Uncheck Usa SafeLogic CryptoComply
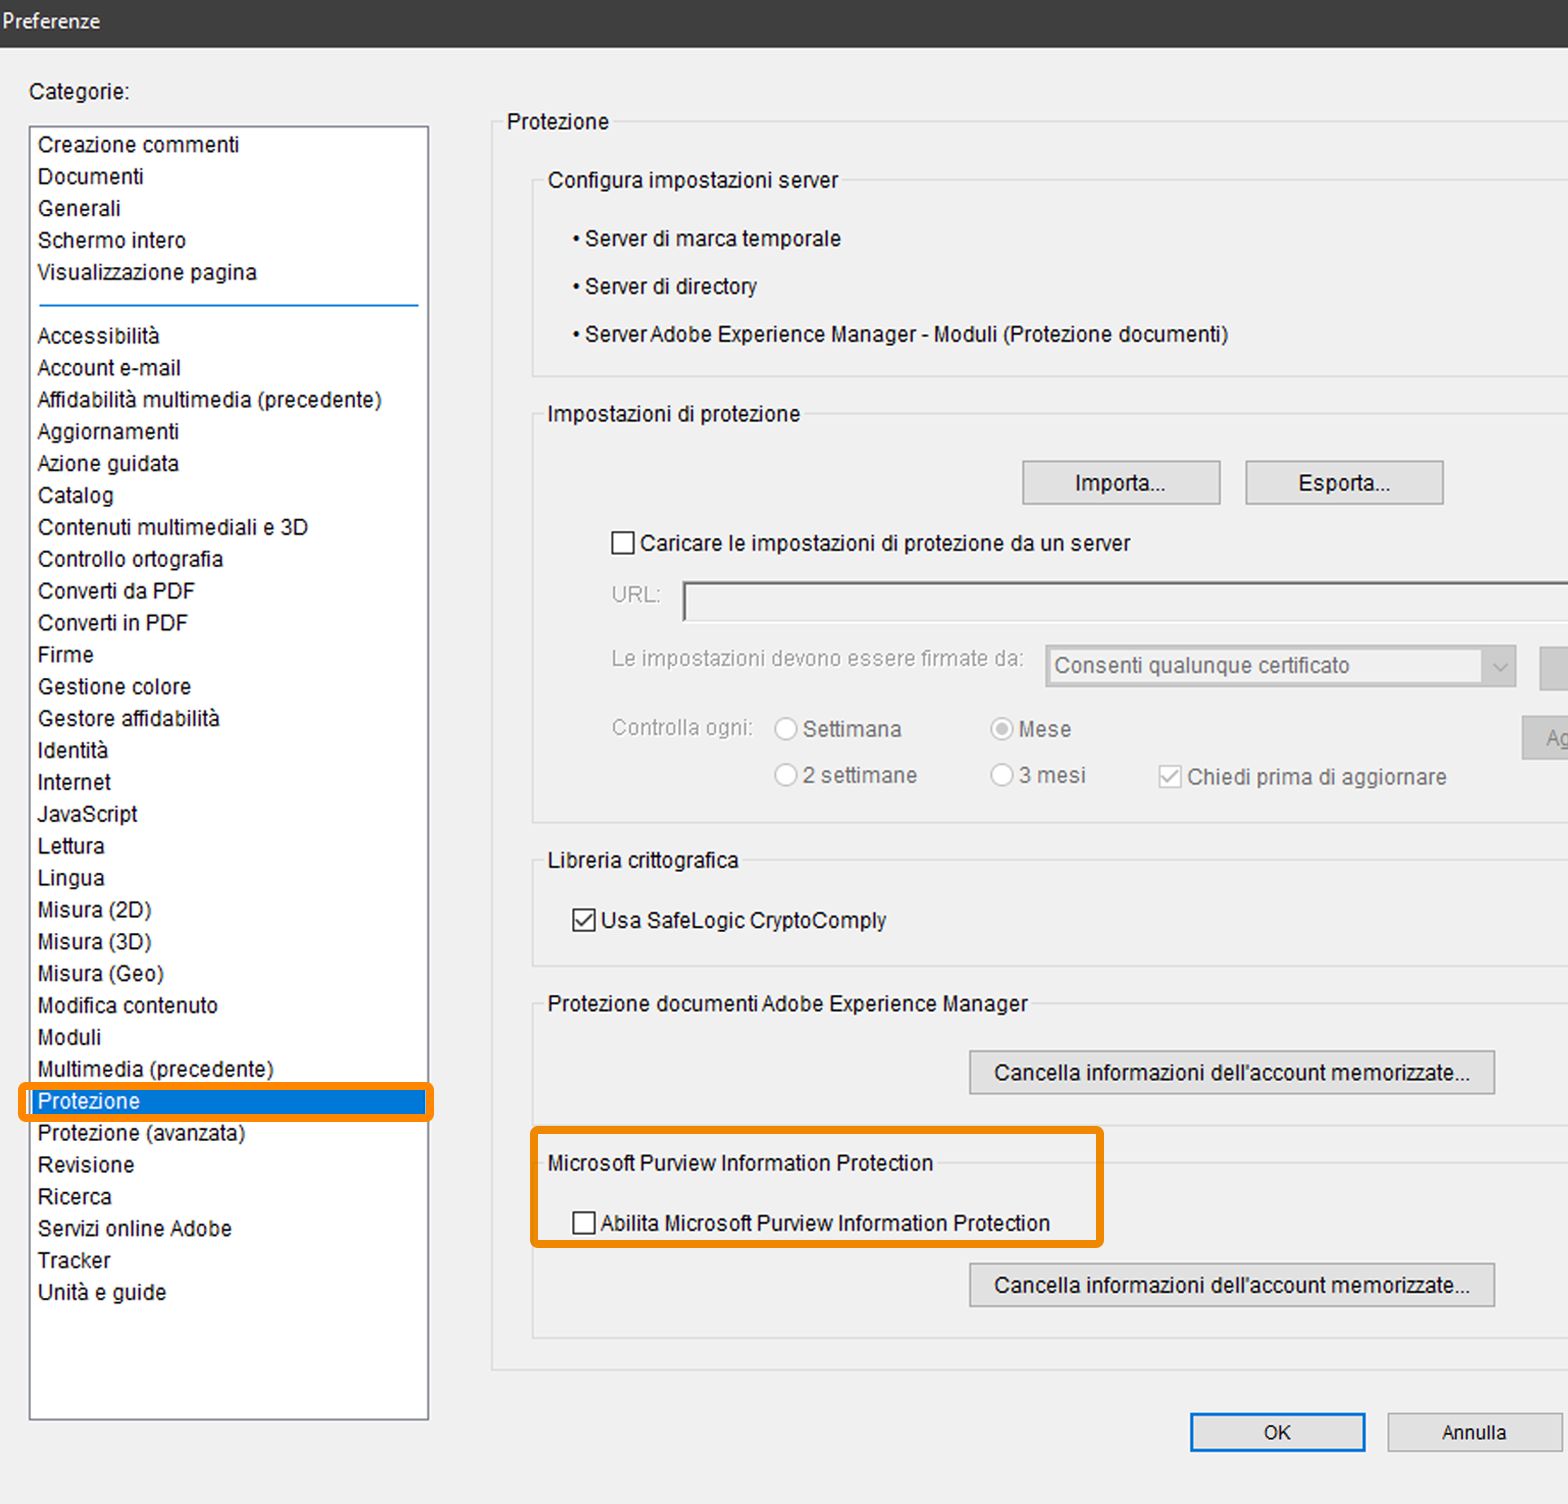1568x1504 pixels. (x=584, y=920)
